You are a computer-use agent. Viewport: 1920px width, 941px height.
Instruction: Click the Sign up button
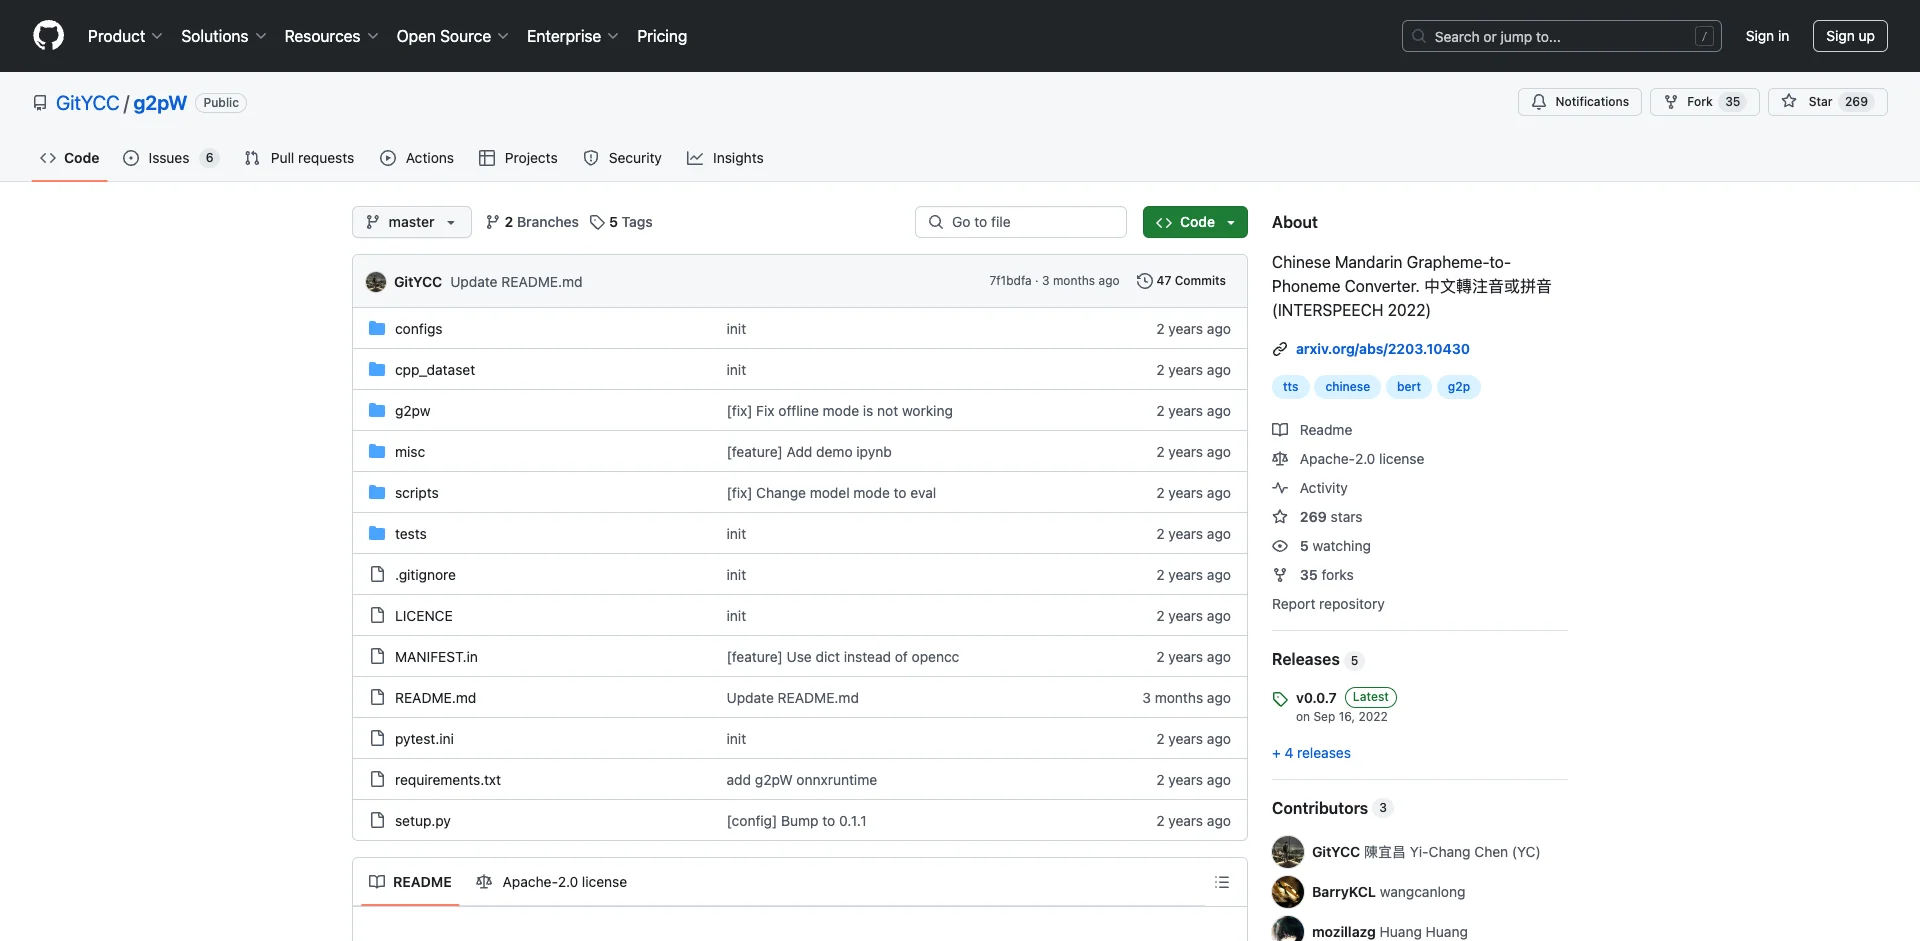(x=1850, y=36)
